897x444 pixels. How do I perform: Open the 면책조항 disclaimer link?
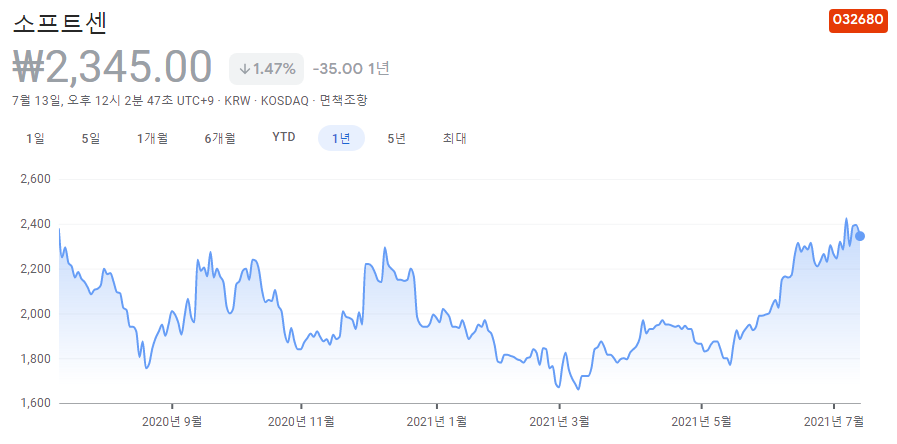pos(343,101)
